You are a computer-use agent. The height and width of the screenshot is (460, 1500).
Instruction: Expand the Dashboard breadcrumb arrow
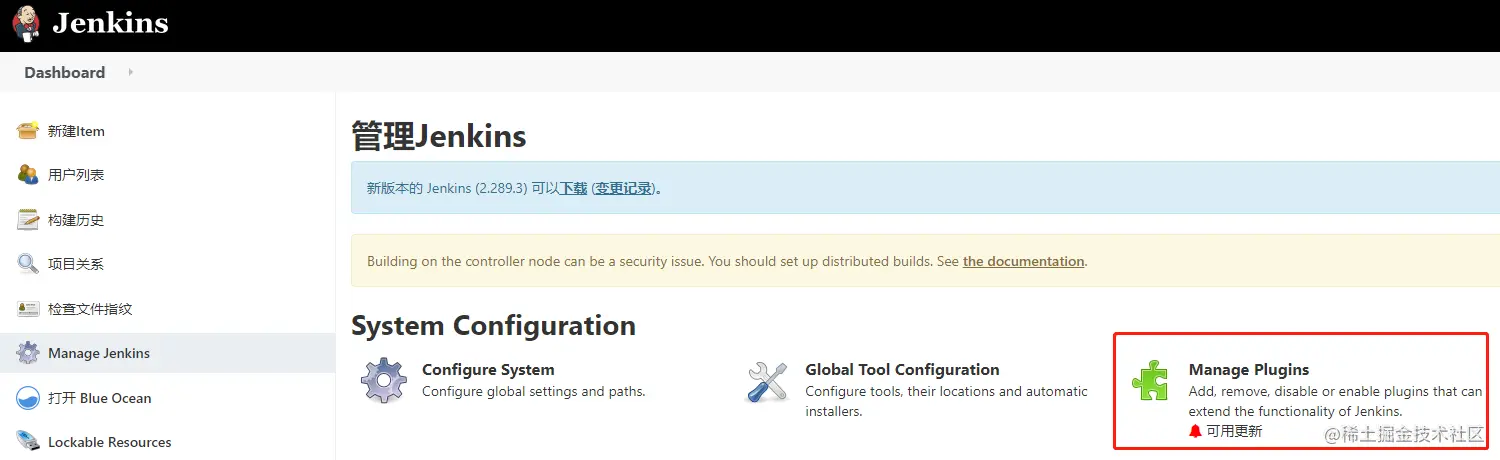tap(130, 72)
